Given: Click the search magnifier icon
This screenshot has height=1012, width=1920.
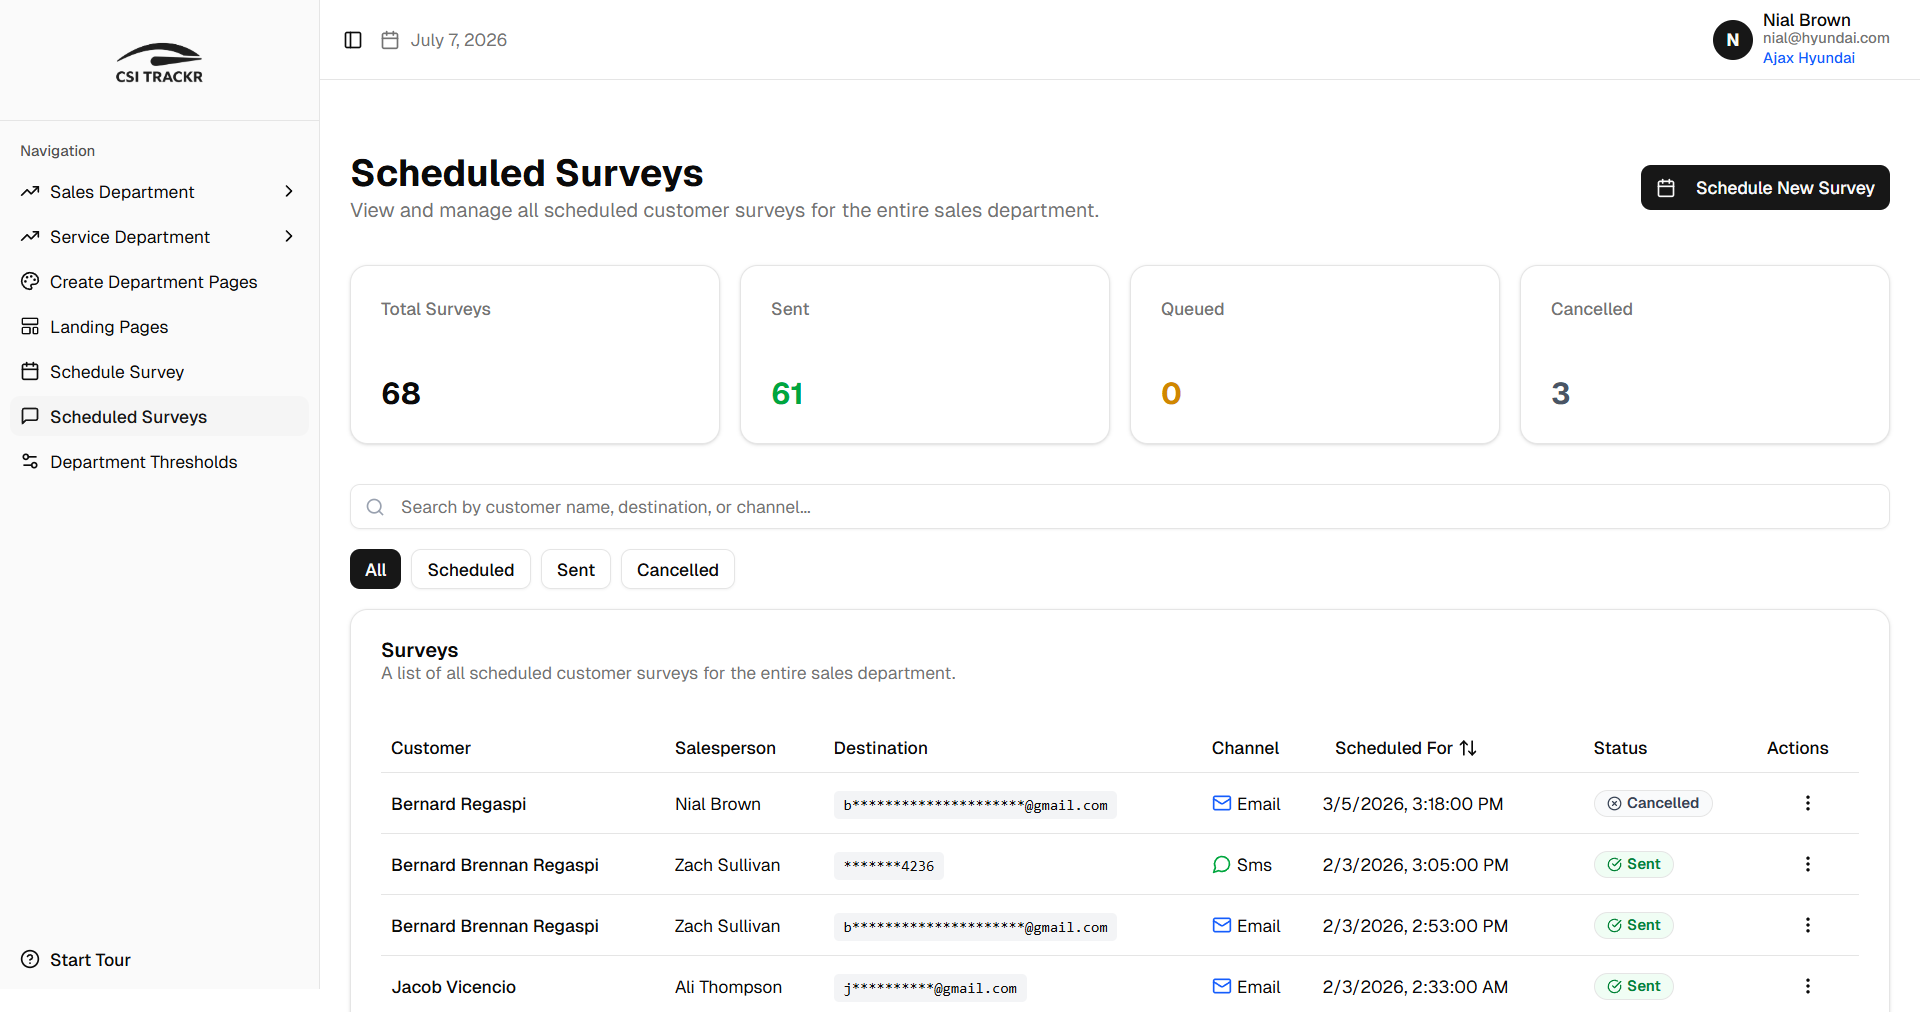Looking at the screenshot, I should pos(375,507).
